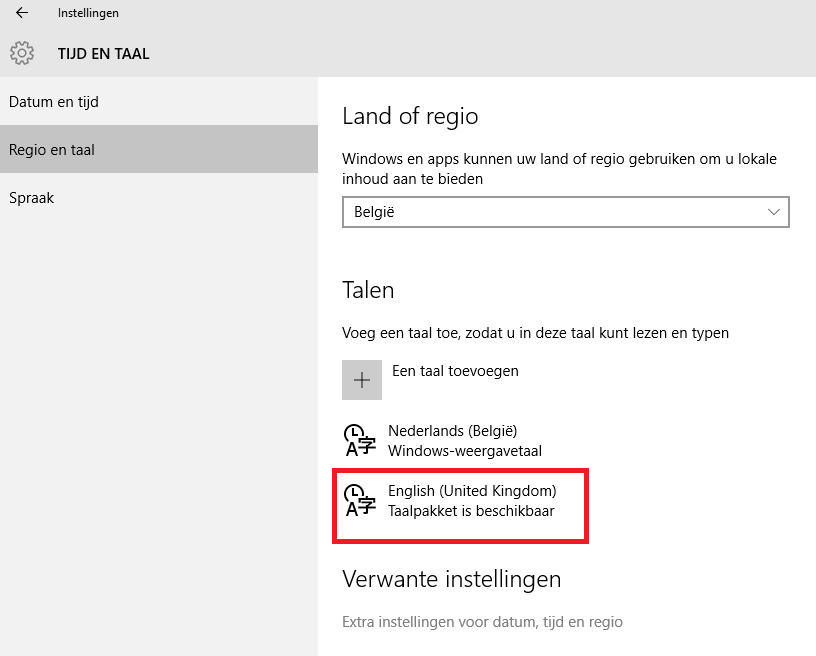The image size is (816, 656).
Task: Click the Windows-weergavetaal status text
Action: click(465, 451)
